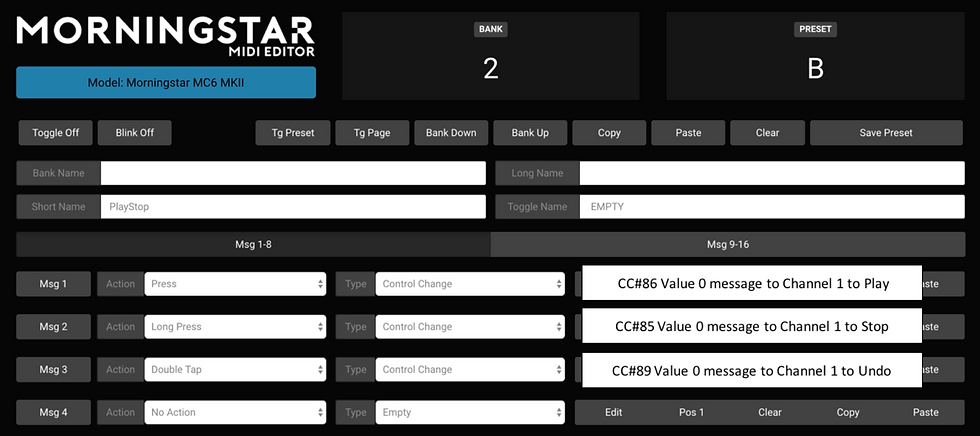
Task: Click the Msg 2 label button
Action: click(53, 327)
